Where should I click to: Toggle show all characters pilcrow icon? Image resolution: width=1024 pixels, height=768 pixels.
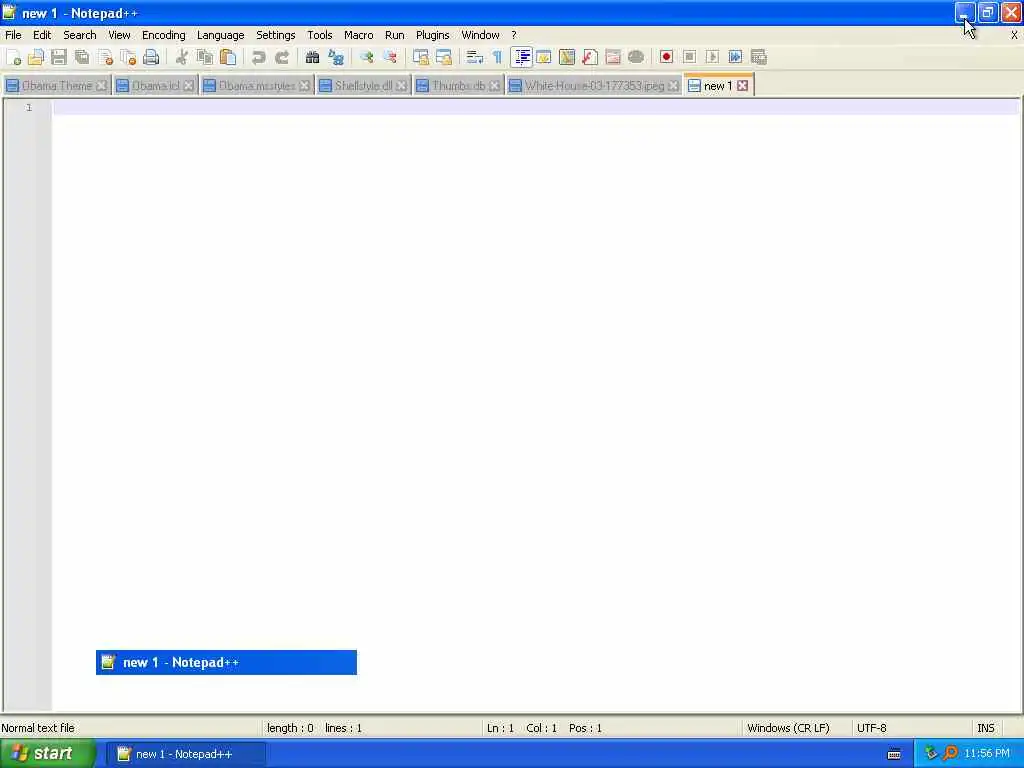pos(498,57)
